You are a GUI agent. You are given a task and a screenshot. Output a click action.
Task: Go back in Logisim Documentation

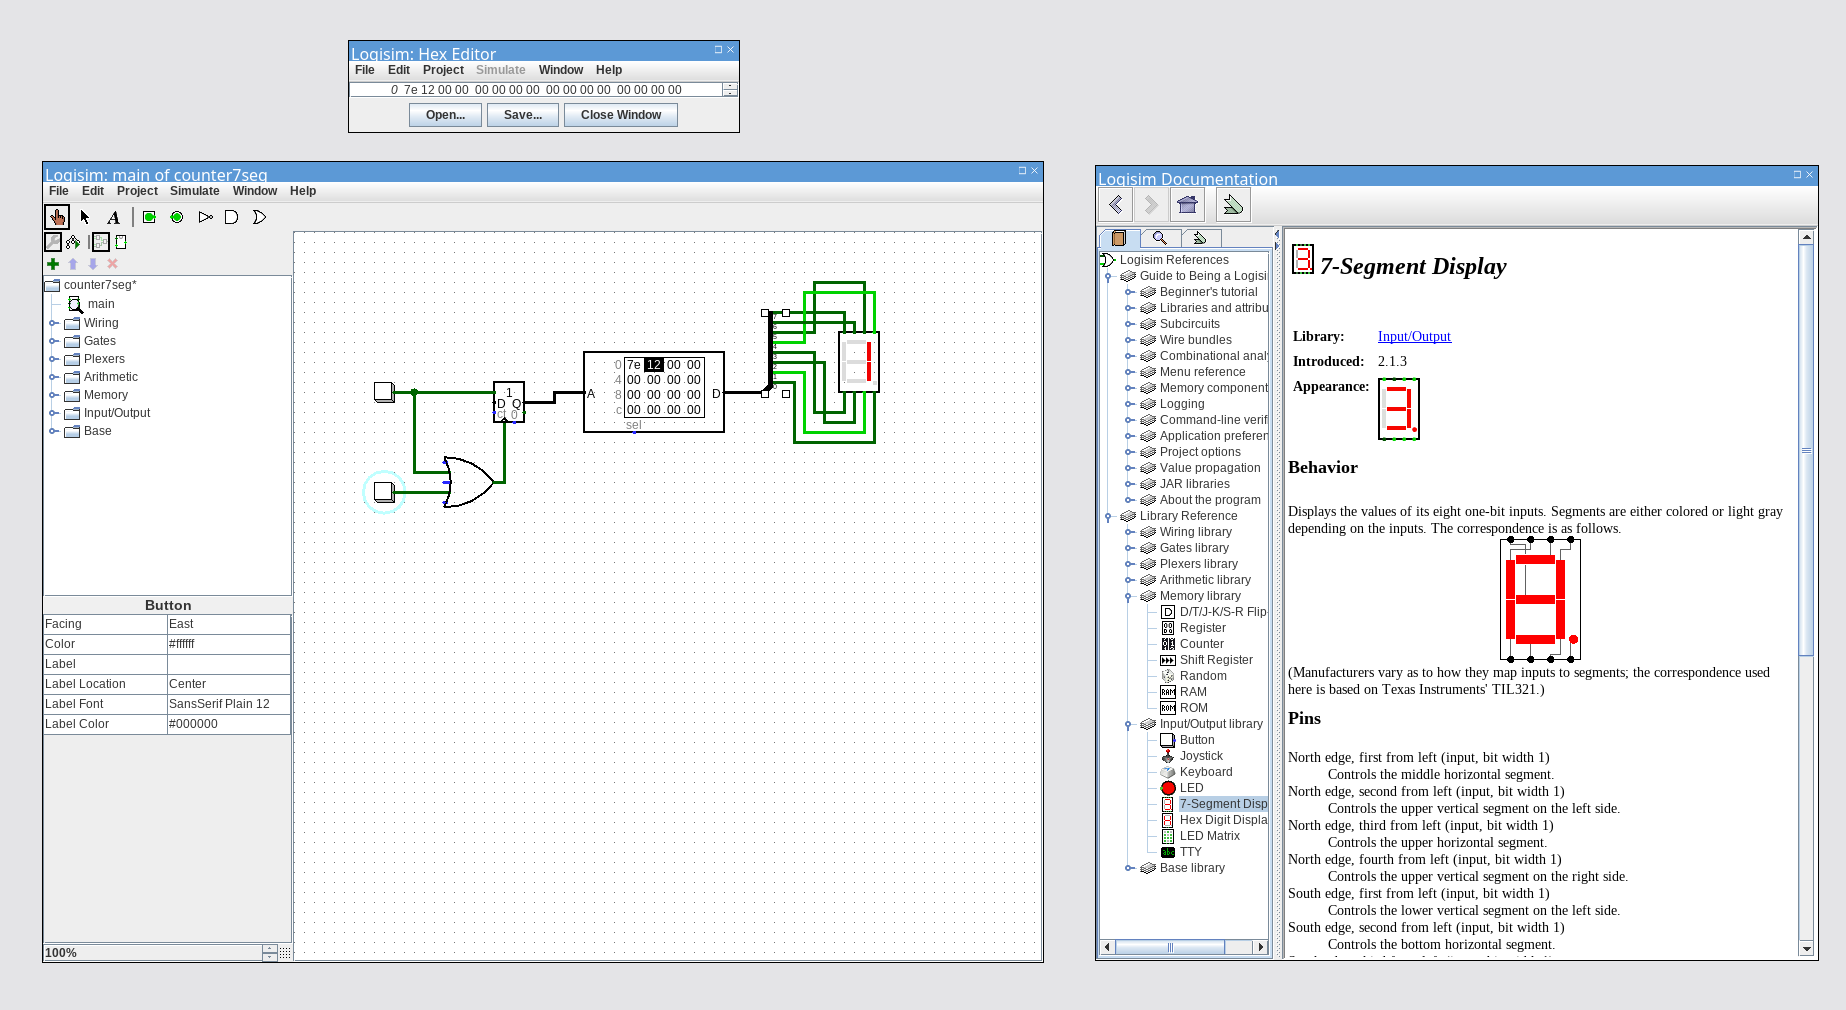tap(1115, 205)
